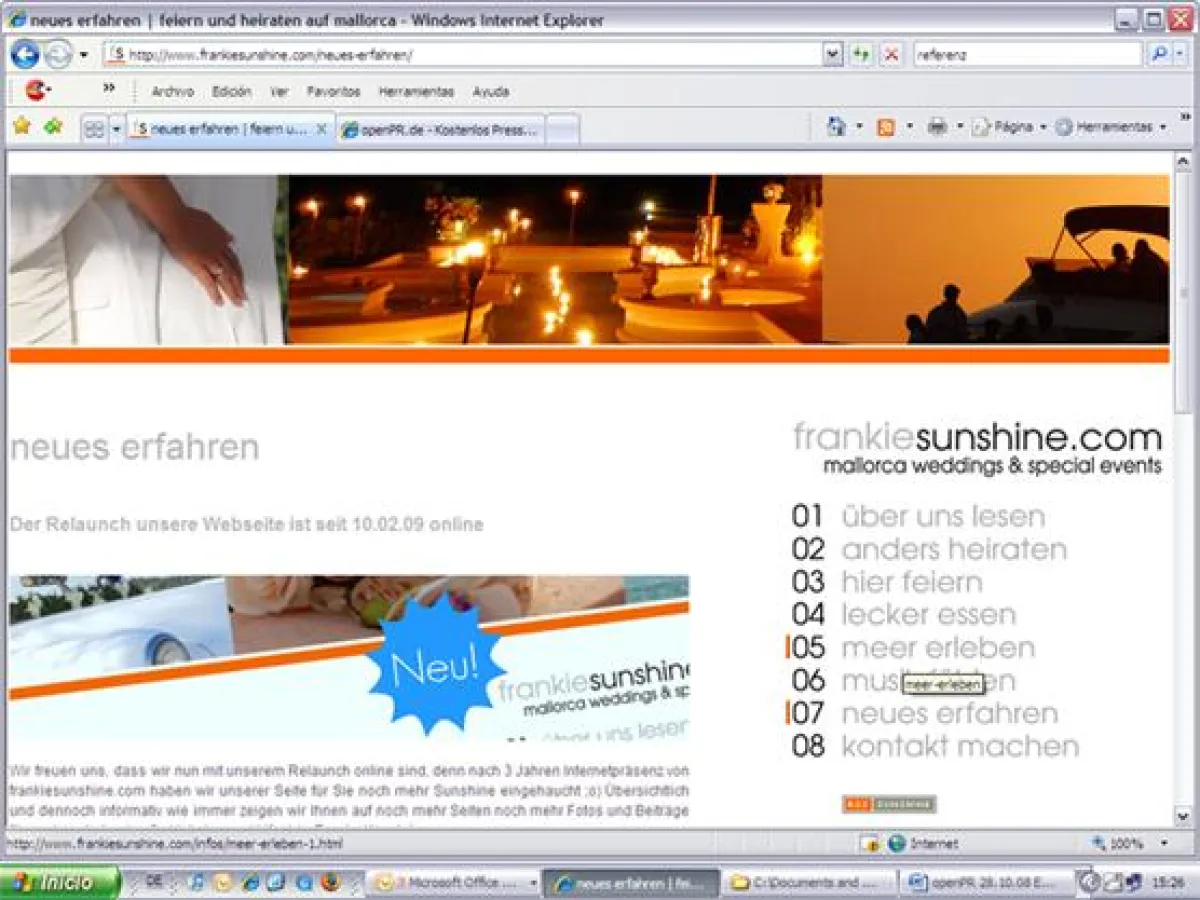Open the Favoritos menu
Image resolution: width=1200 pixels, height=900 pixels.
pos(333,91)
